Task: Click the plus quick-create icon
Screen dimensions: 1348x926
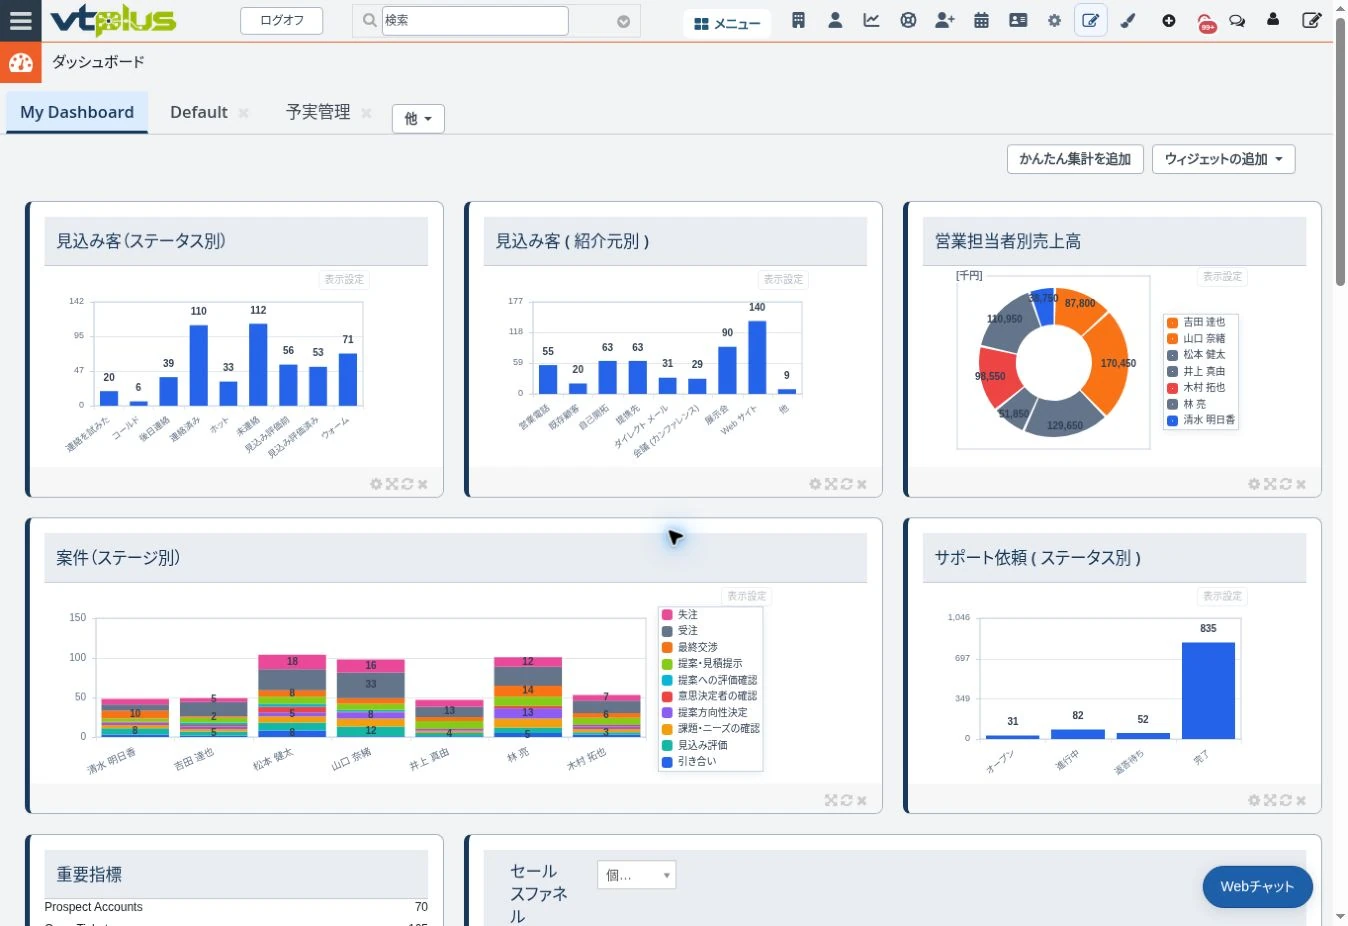Action: [1168, 21]
